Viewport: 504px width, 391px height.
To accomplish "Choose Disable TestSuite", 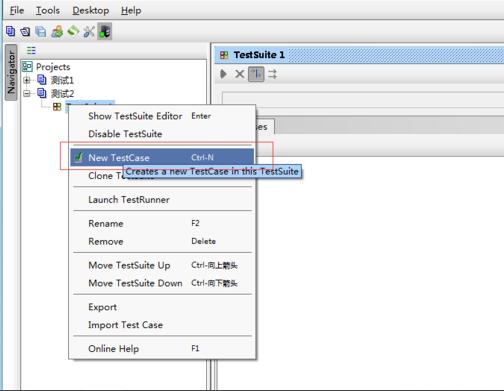I will click(162, 134).
